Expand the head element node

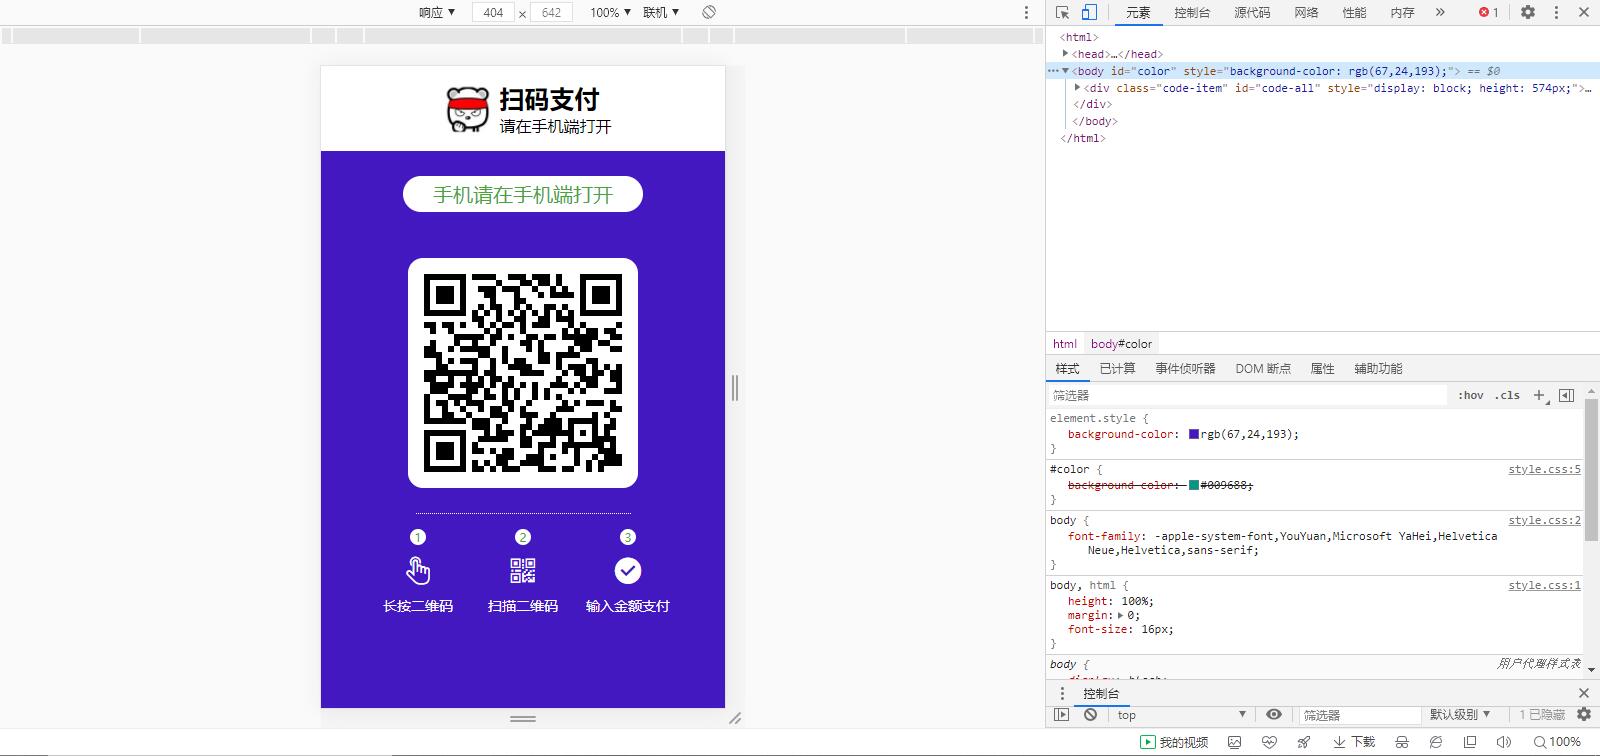click(1066, 54)
